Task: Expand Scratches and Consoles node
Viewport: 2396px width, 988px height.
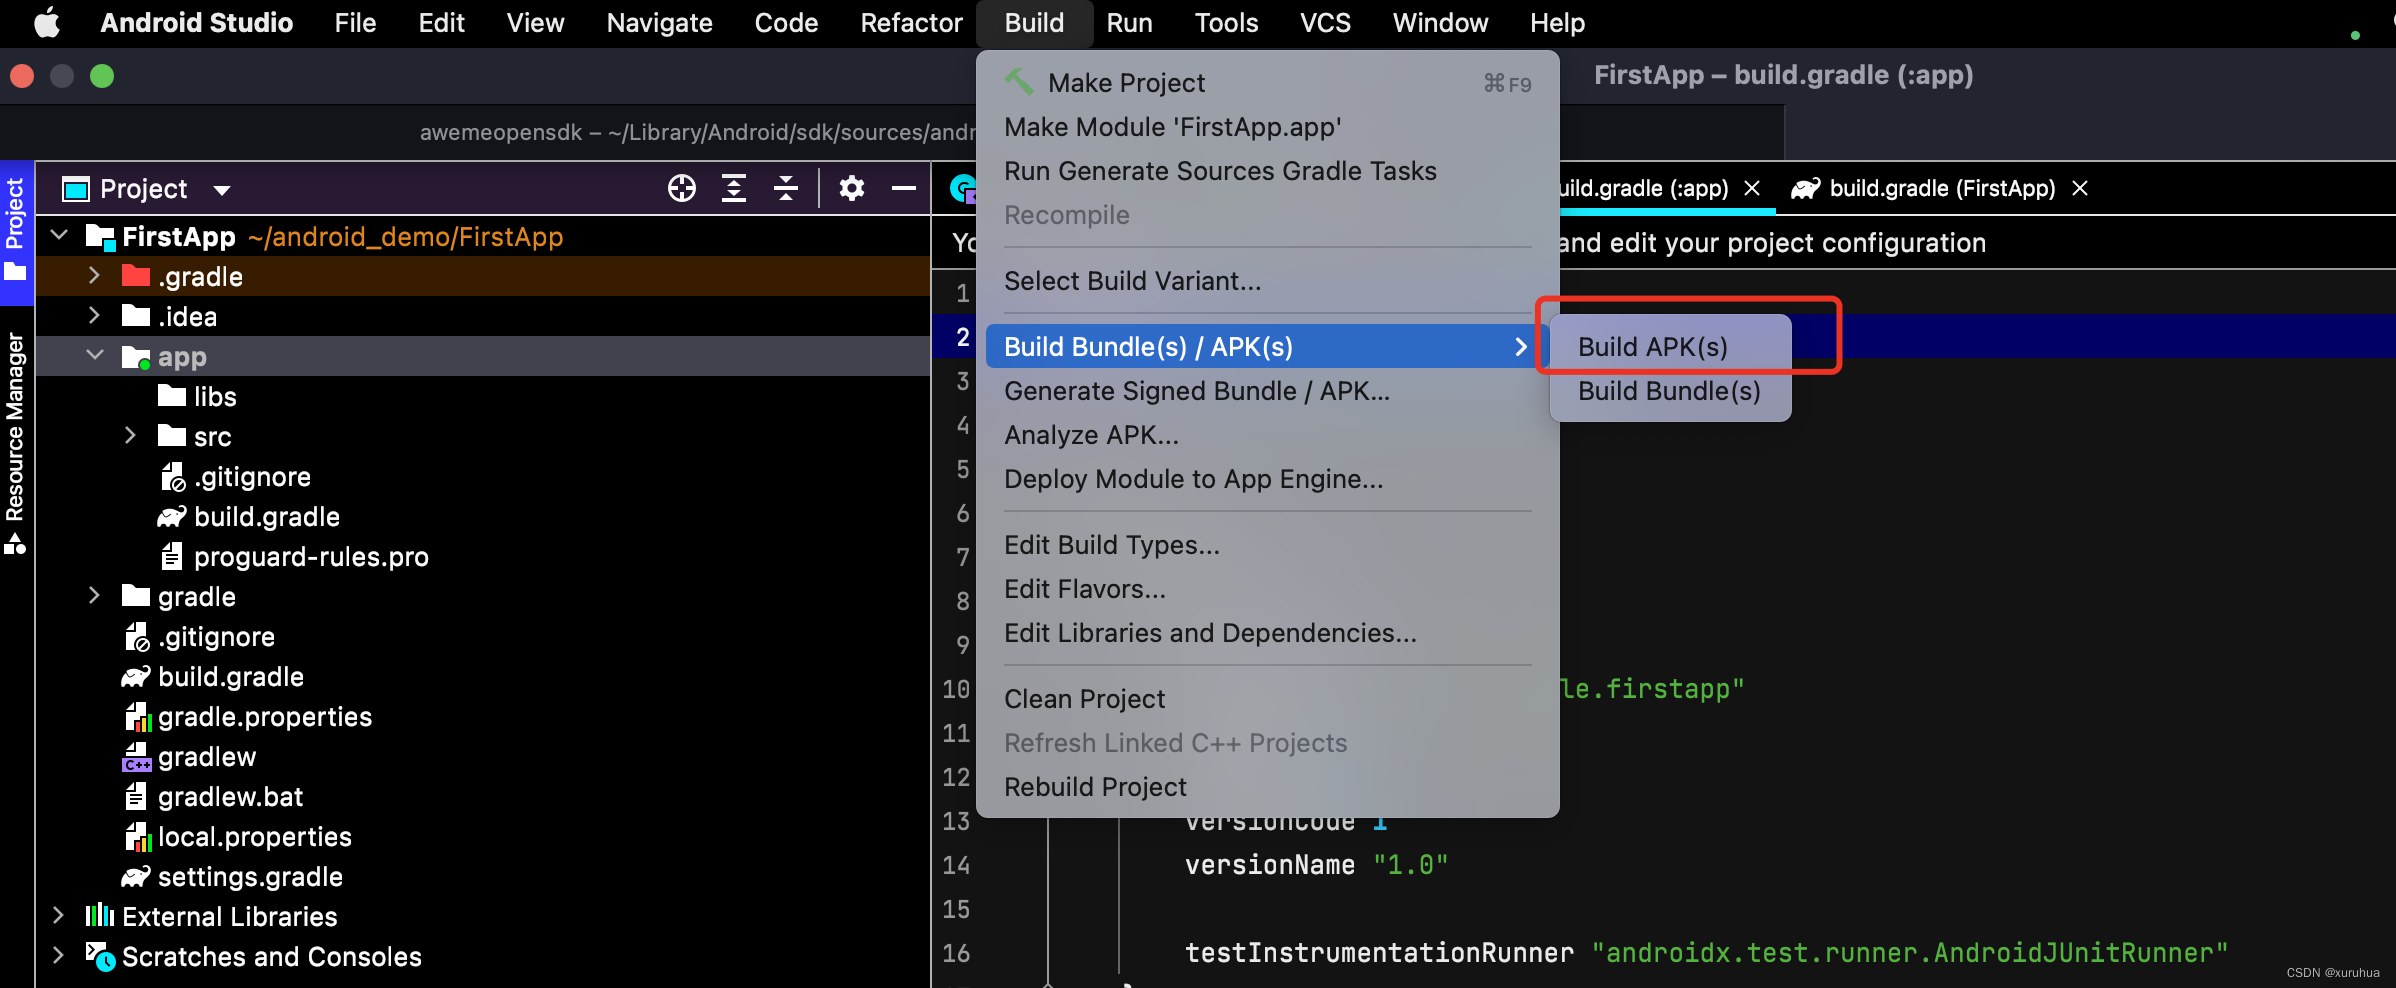Action: pyautogui.click(x=58, y=956)
